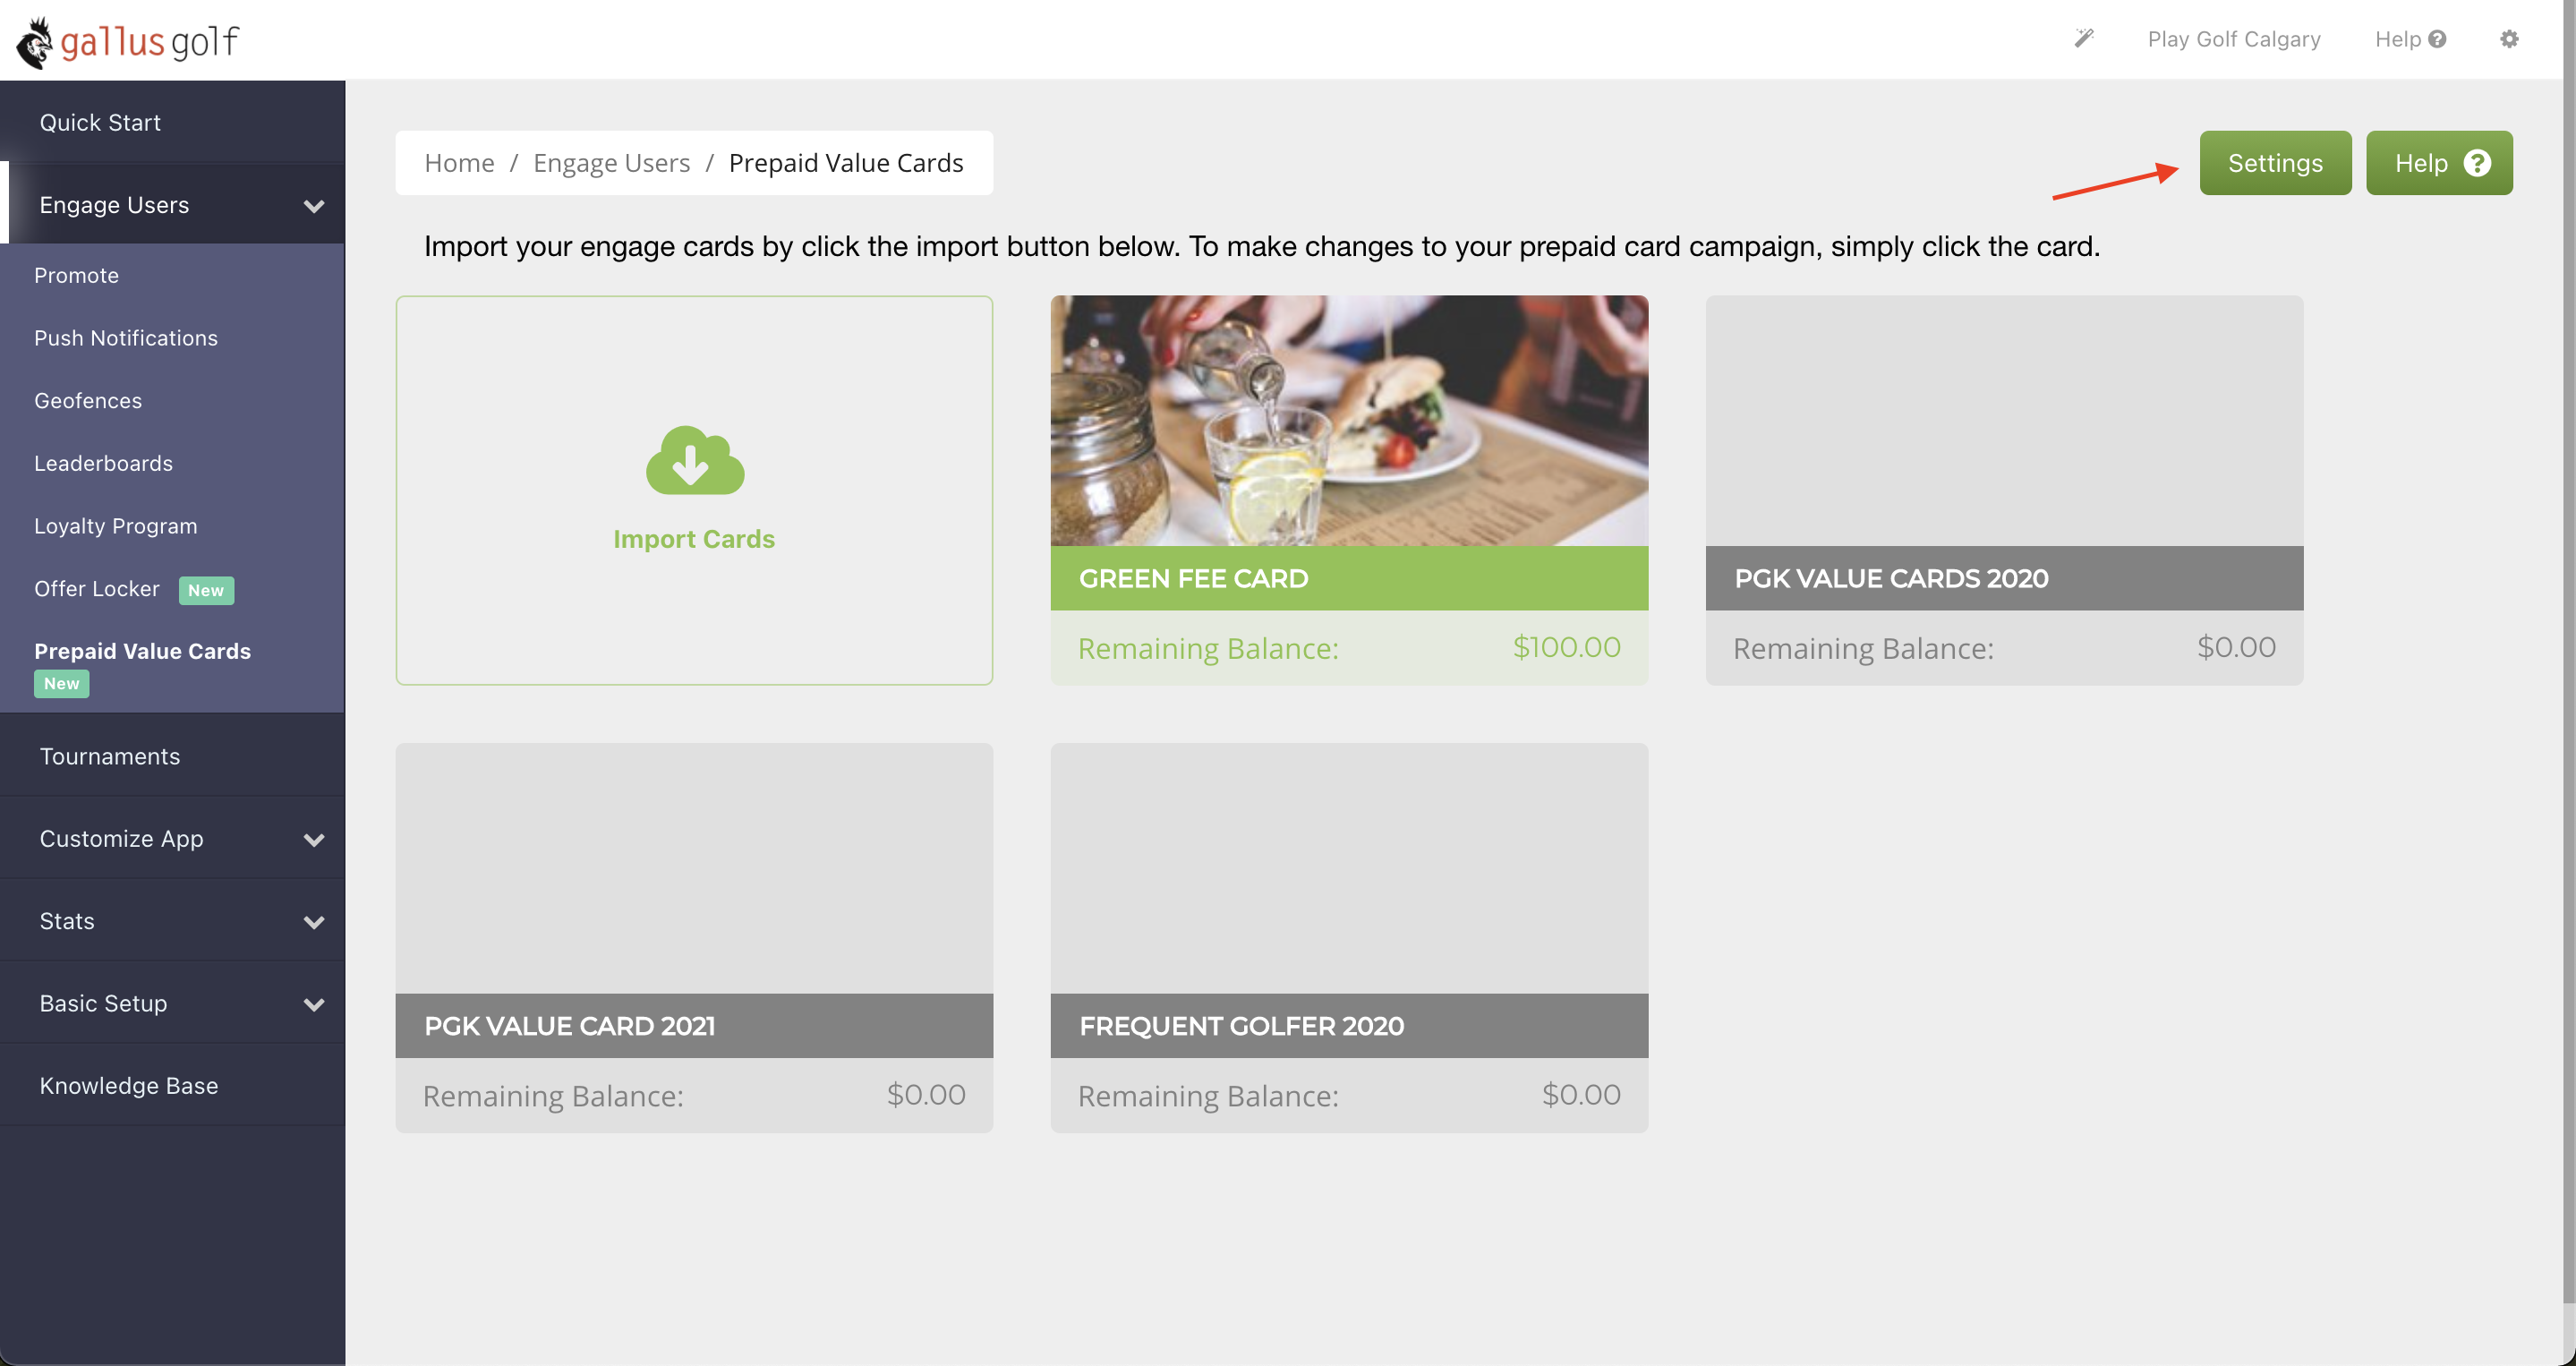This screenshot has width=2576, height=1366.
Task: Click Home breadcrumb link
Action: [459, 163]
